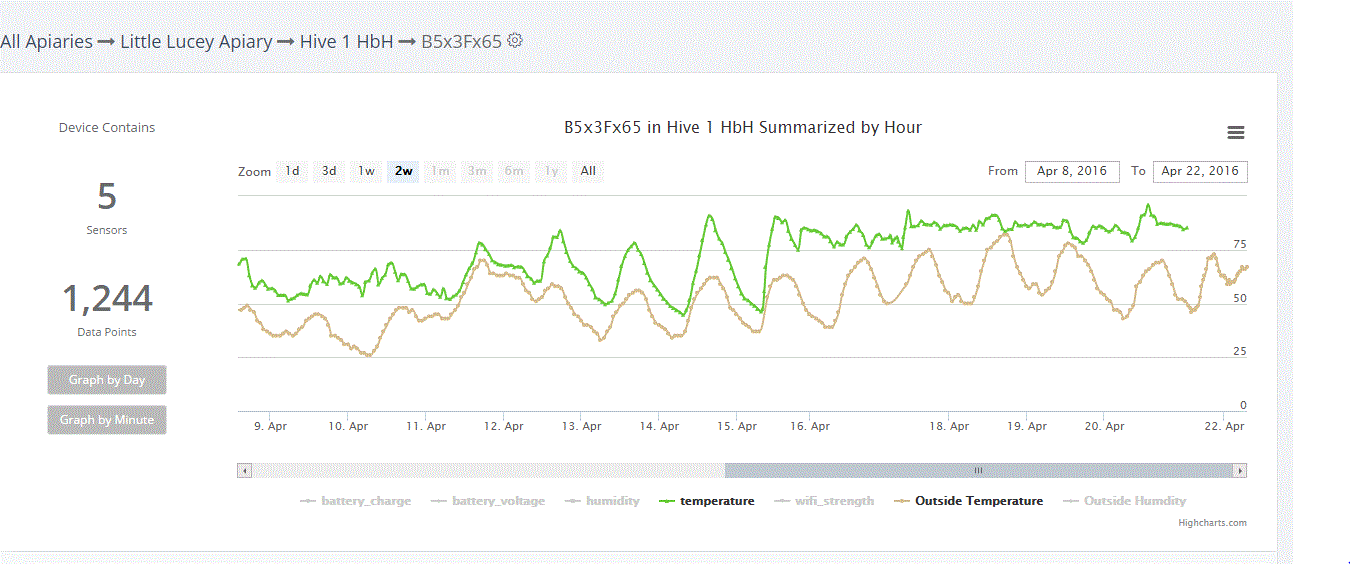Click the Graph by Day button
1350x564 pixels.
(x=107, y=380)
